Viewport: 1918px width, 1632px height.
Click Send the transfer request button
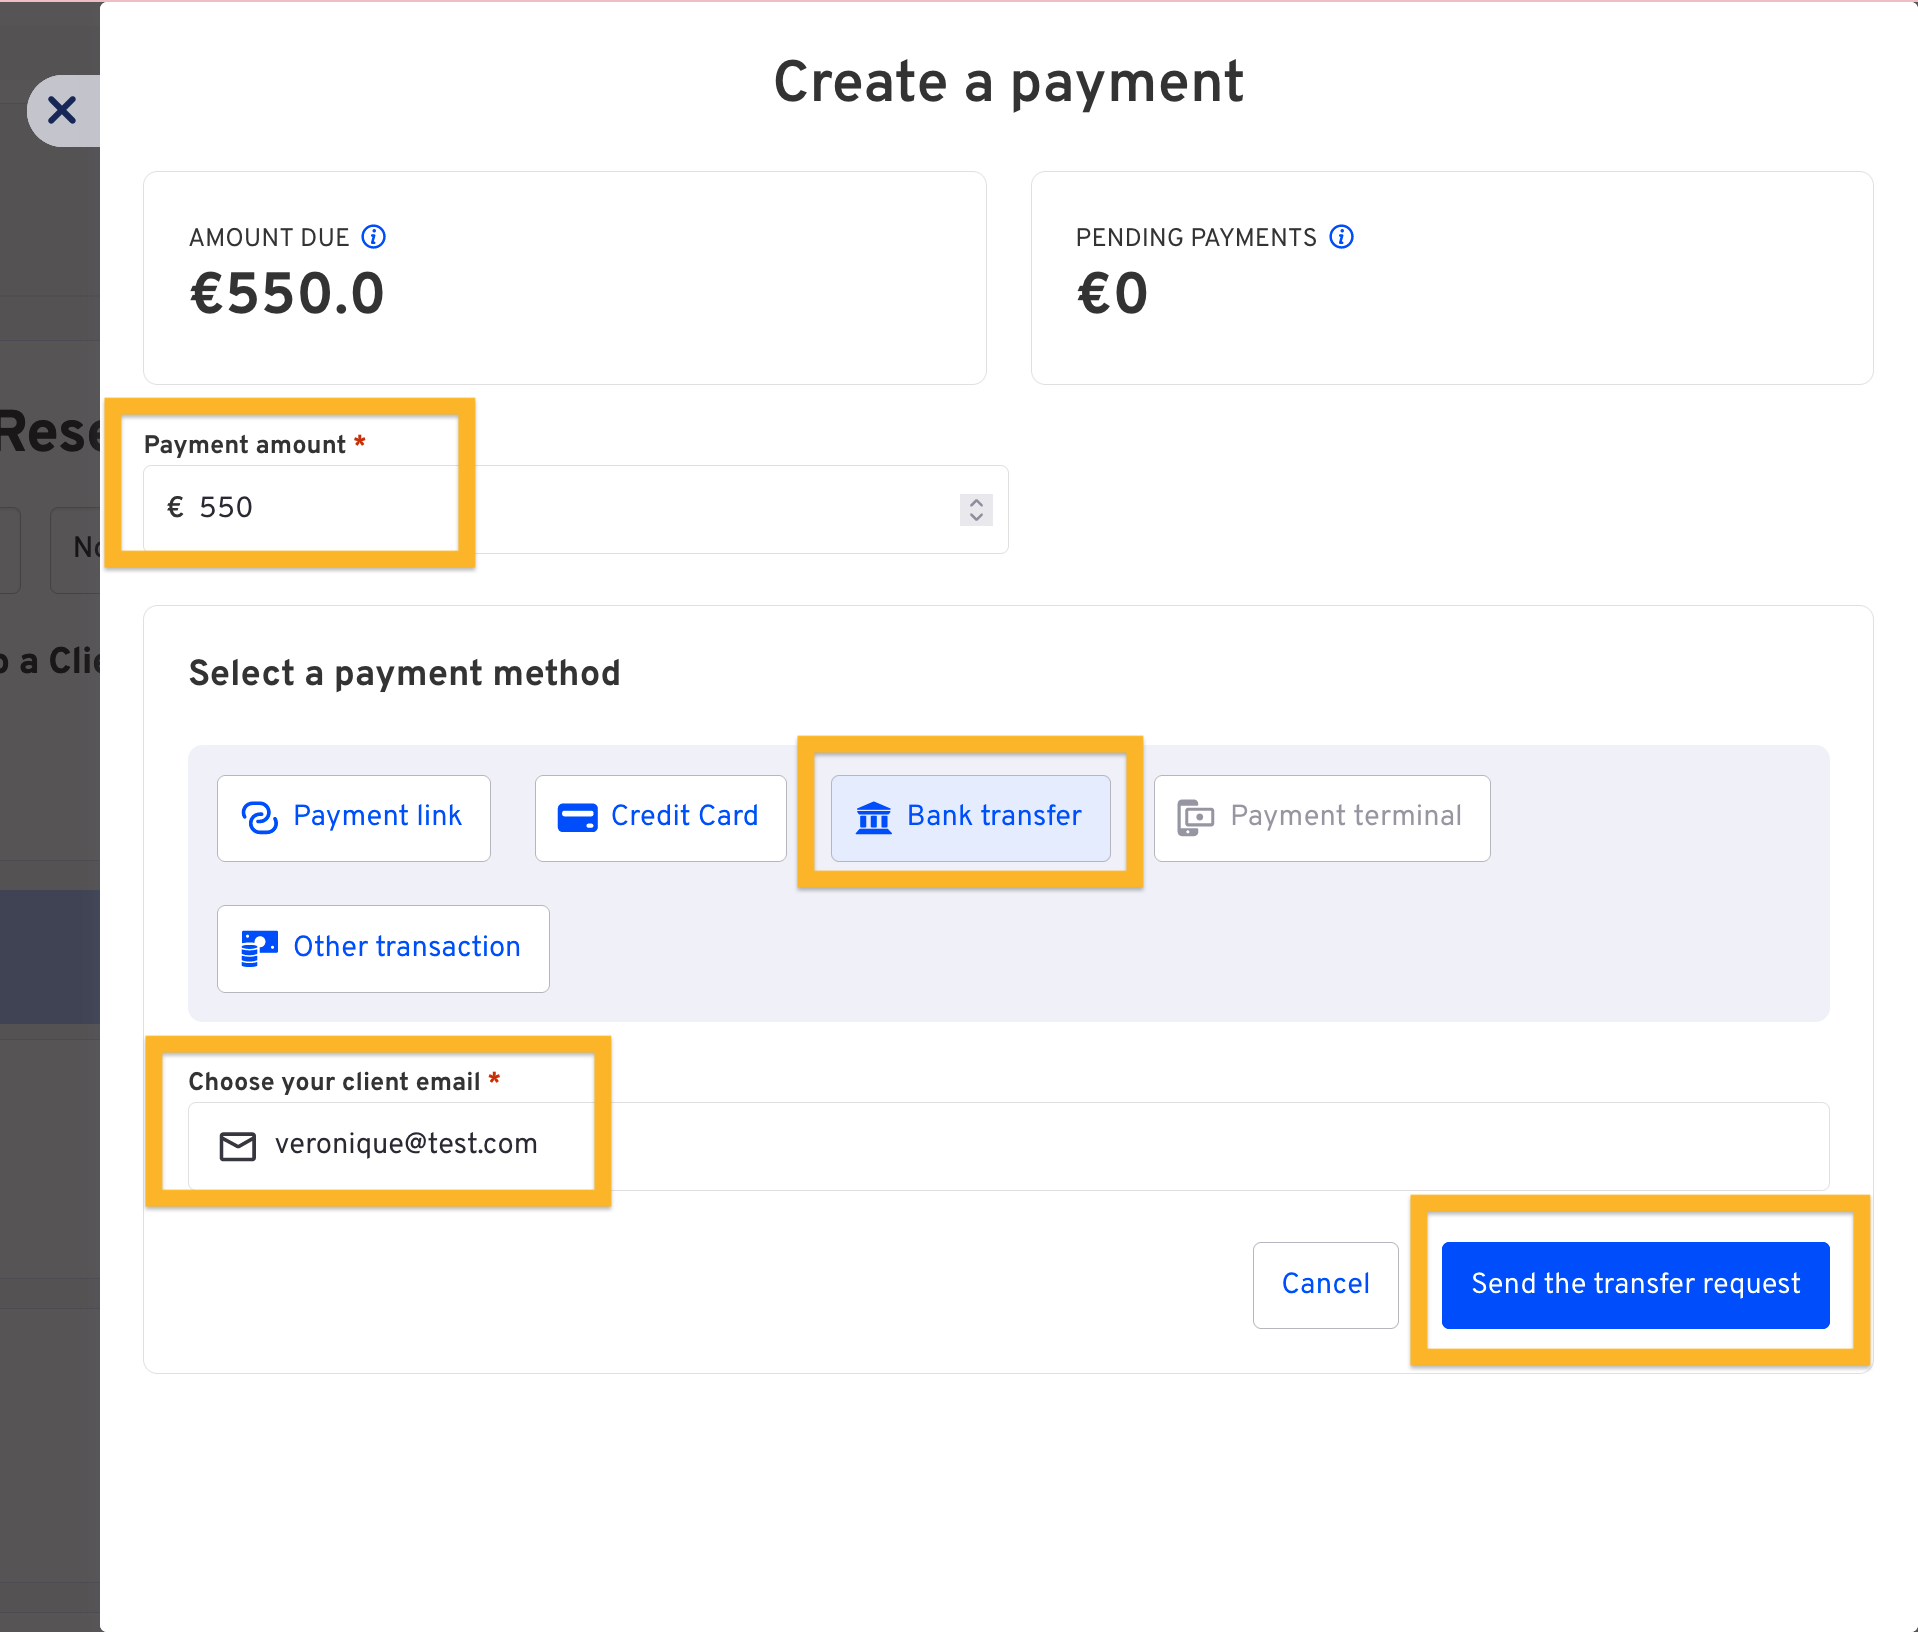coord(1636,1285)
